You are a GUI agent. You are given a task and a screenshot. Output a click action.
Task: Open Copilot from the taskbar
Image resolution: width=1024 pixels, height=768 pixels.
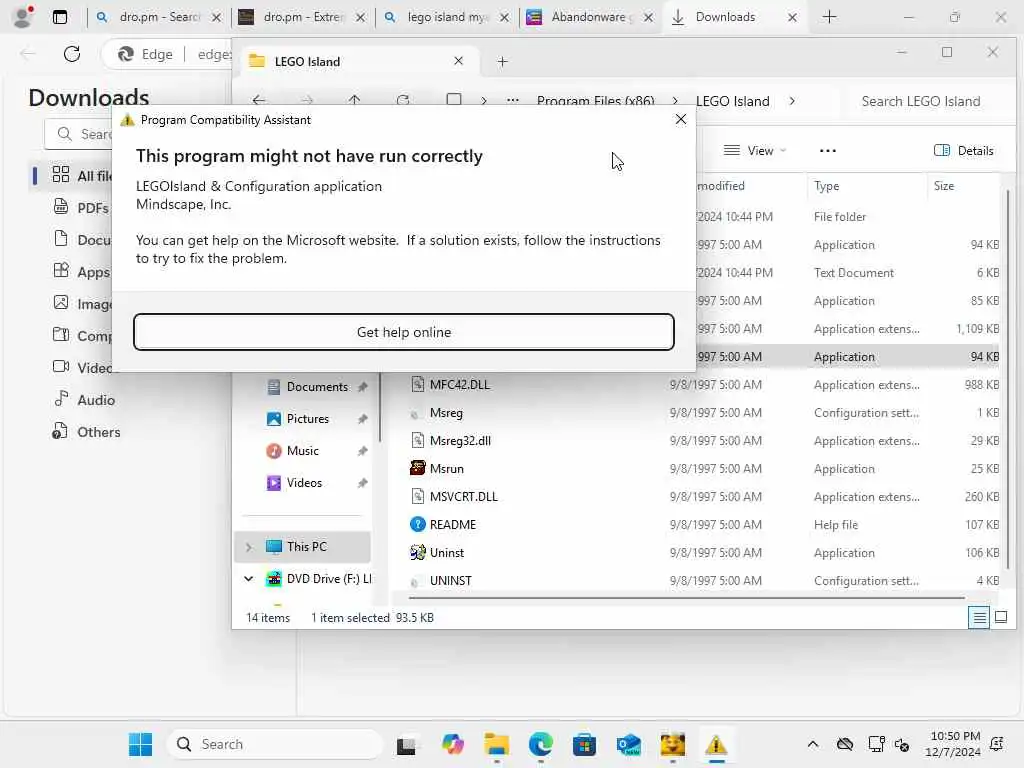pos(452,744)
